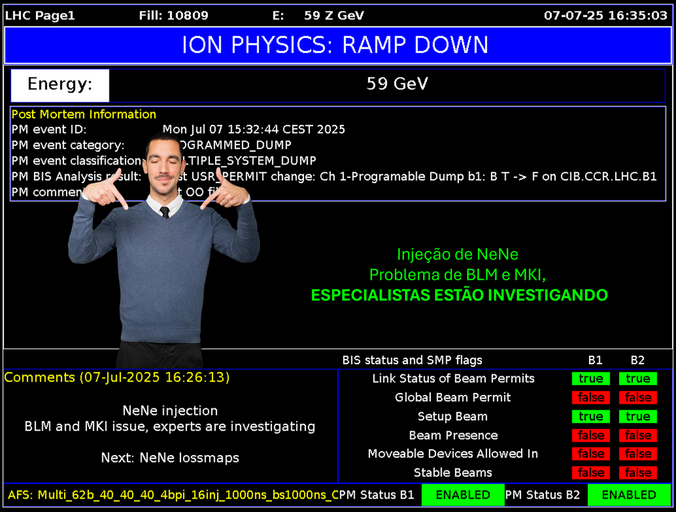Click the PM Status B1 ENABLED box
The image size is (676, 512).
coord(463,495)
